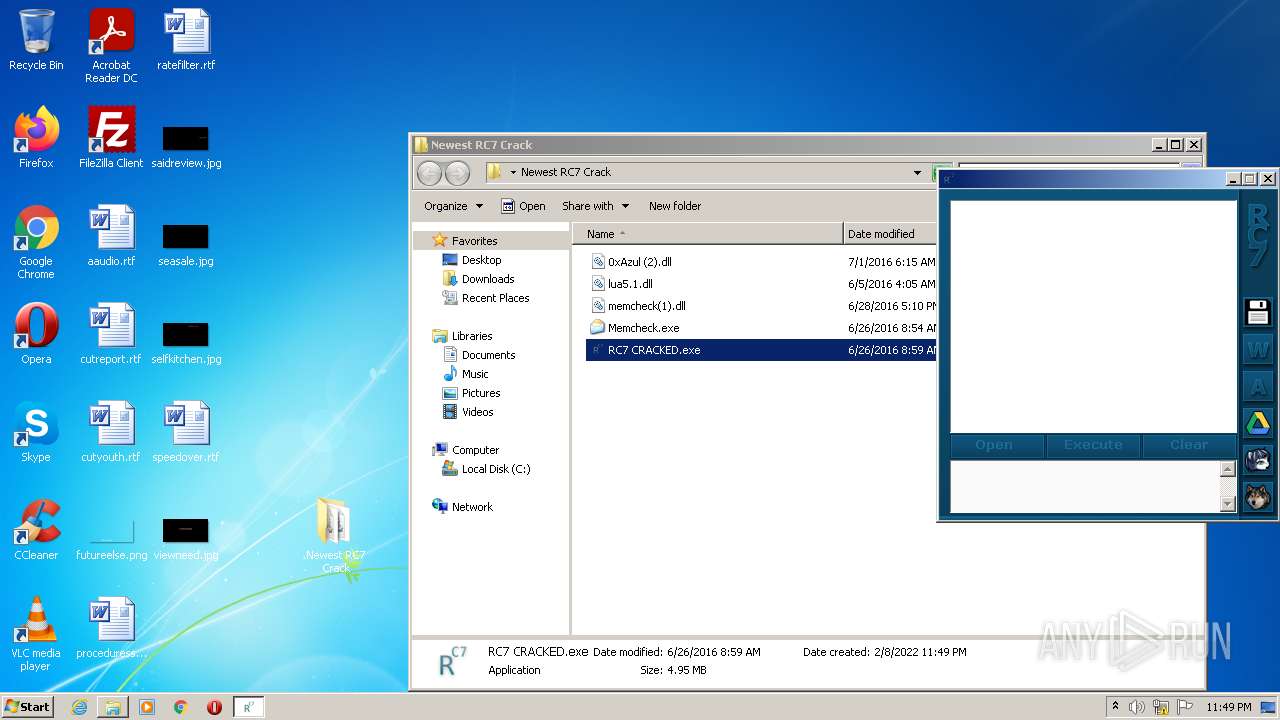Click the Clear button in RC7
Screen dimensions: 1280x720
click(x=1189, y=445)
